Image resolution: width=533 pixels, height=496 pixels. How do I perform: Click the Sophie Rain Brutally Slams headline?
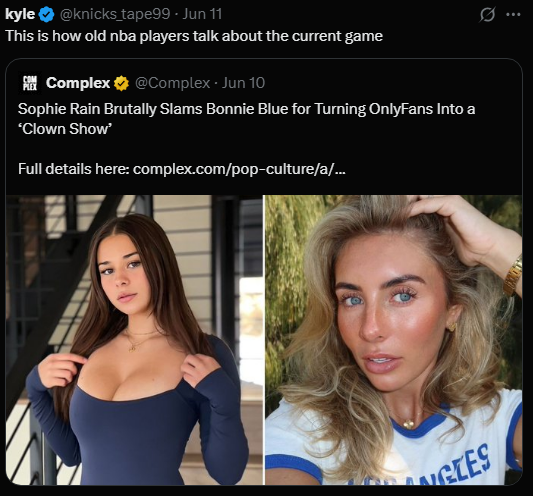[246, 119]
